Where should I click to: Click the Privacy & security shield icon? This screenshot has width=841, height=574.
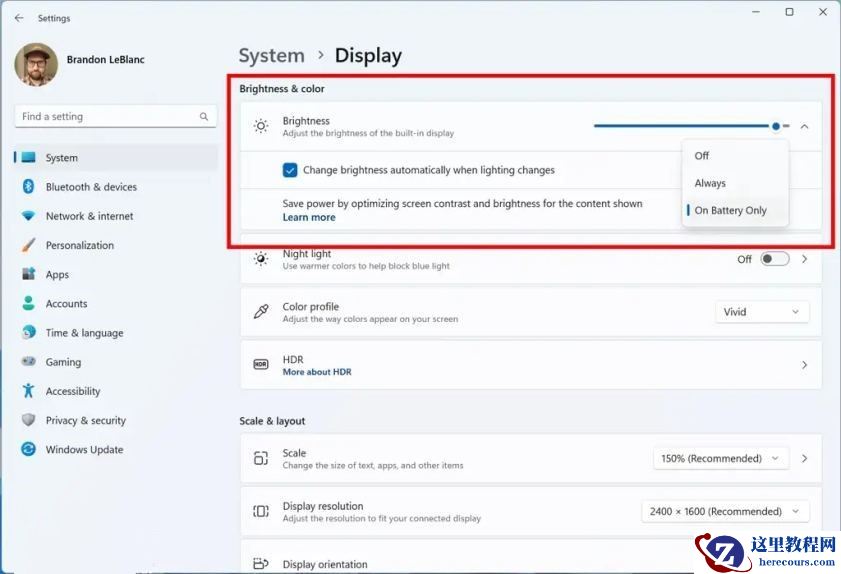point(28,420)
